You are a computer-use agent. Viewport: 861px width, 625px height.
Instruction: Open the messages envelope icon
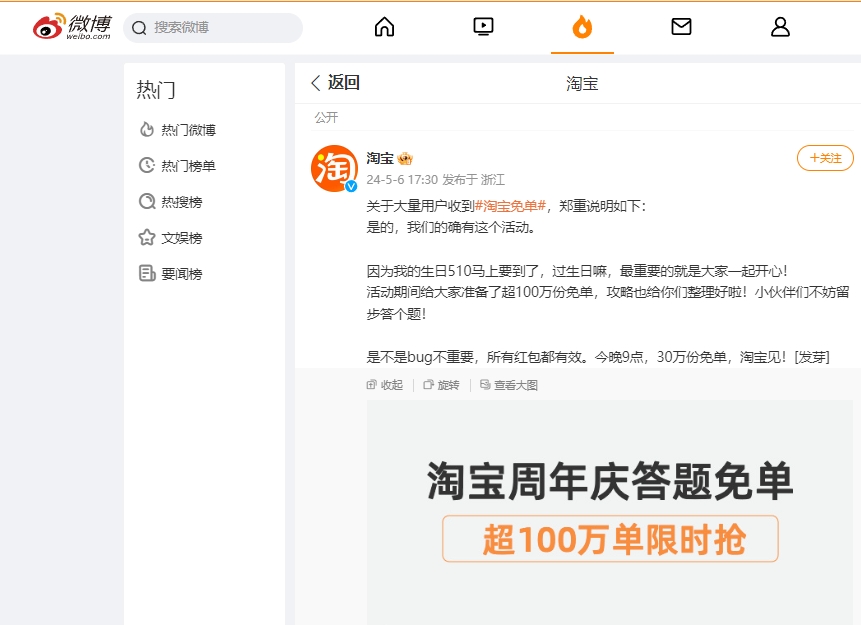681,26
